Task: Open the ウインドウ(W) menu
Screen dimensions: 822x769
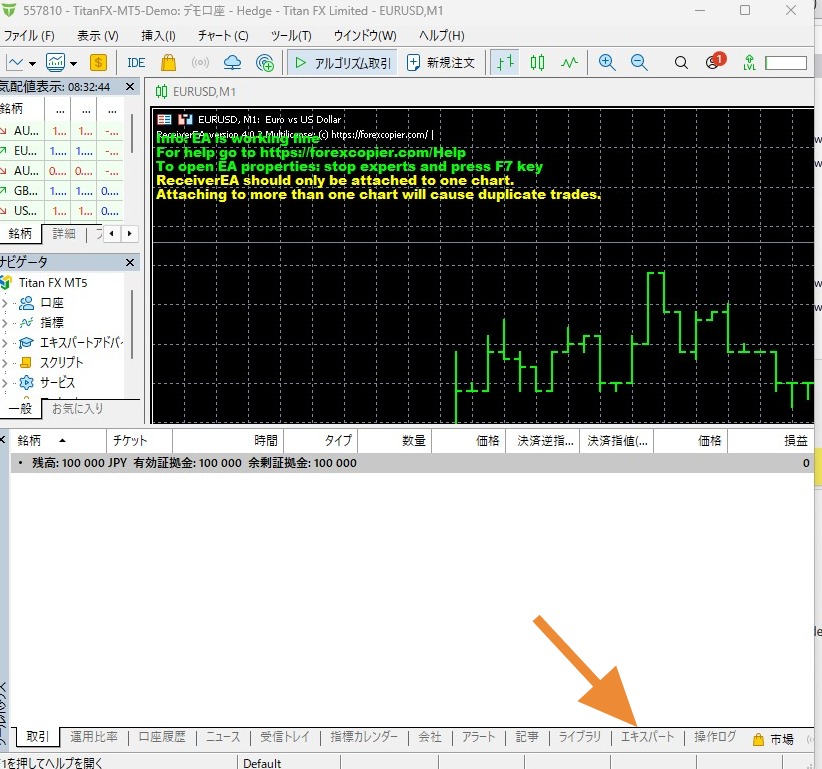Action: pyautogui.click(x=365, y=36)
